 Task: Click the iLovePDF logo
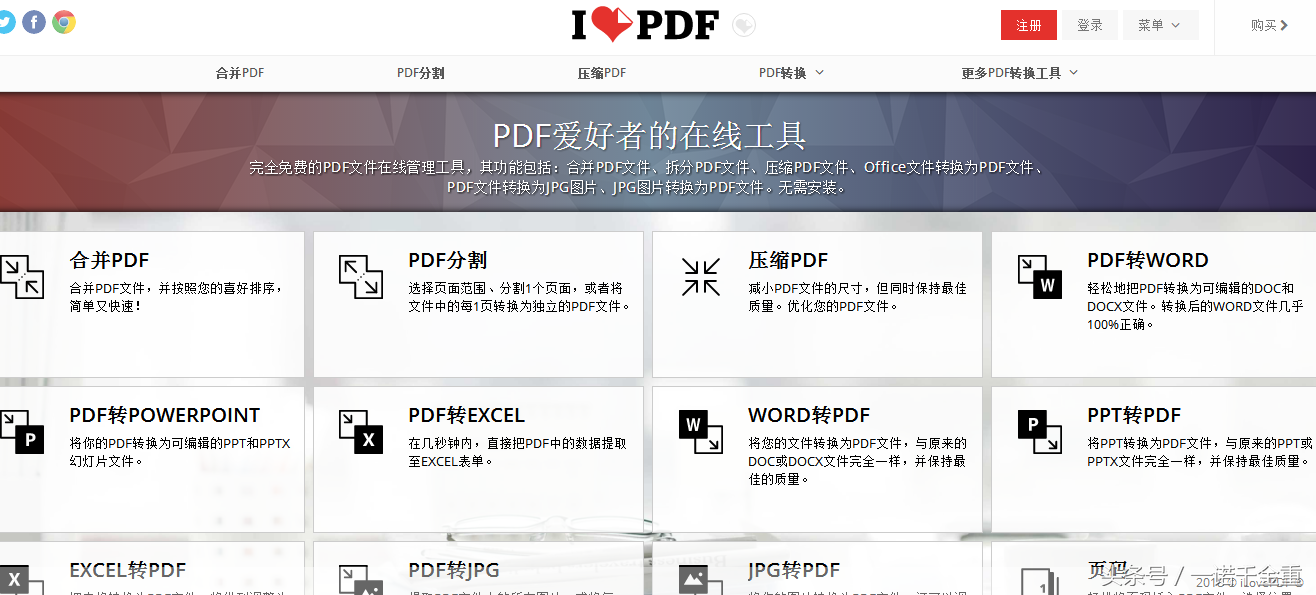point(645,25)
